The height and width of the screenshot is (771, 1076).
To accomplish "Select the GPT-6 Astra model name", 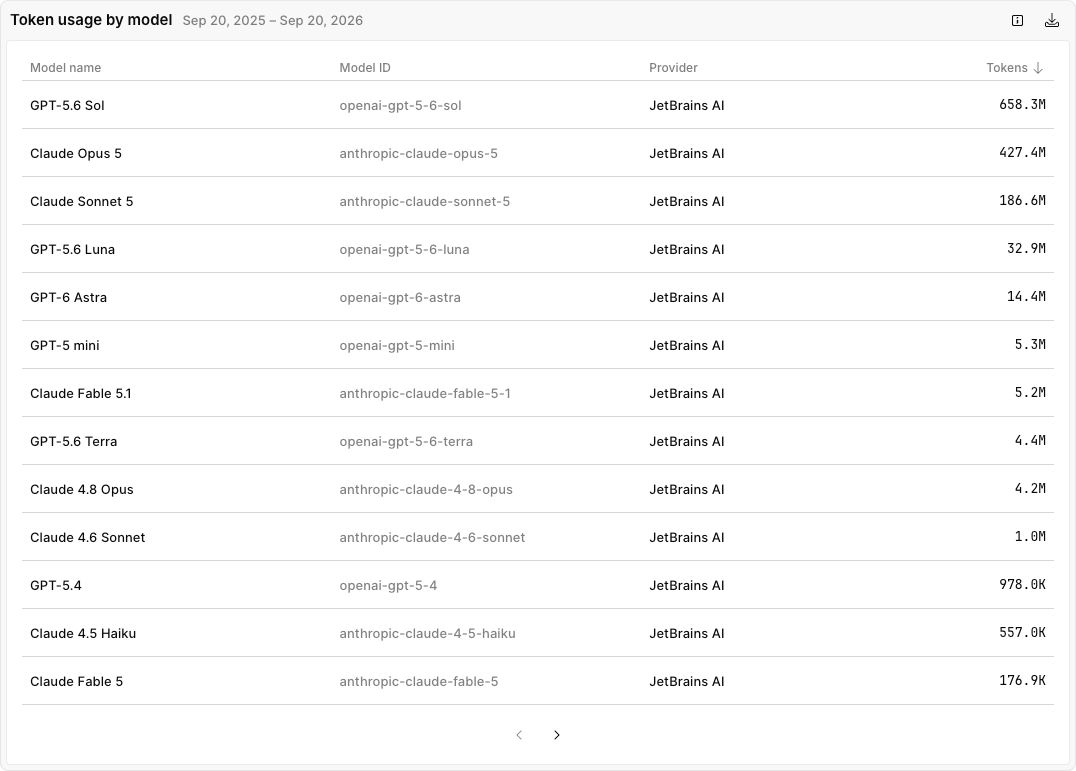I will [69, 298].
